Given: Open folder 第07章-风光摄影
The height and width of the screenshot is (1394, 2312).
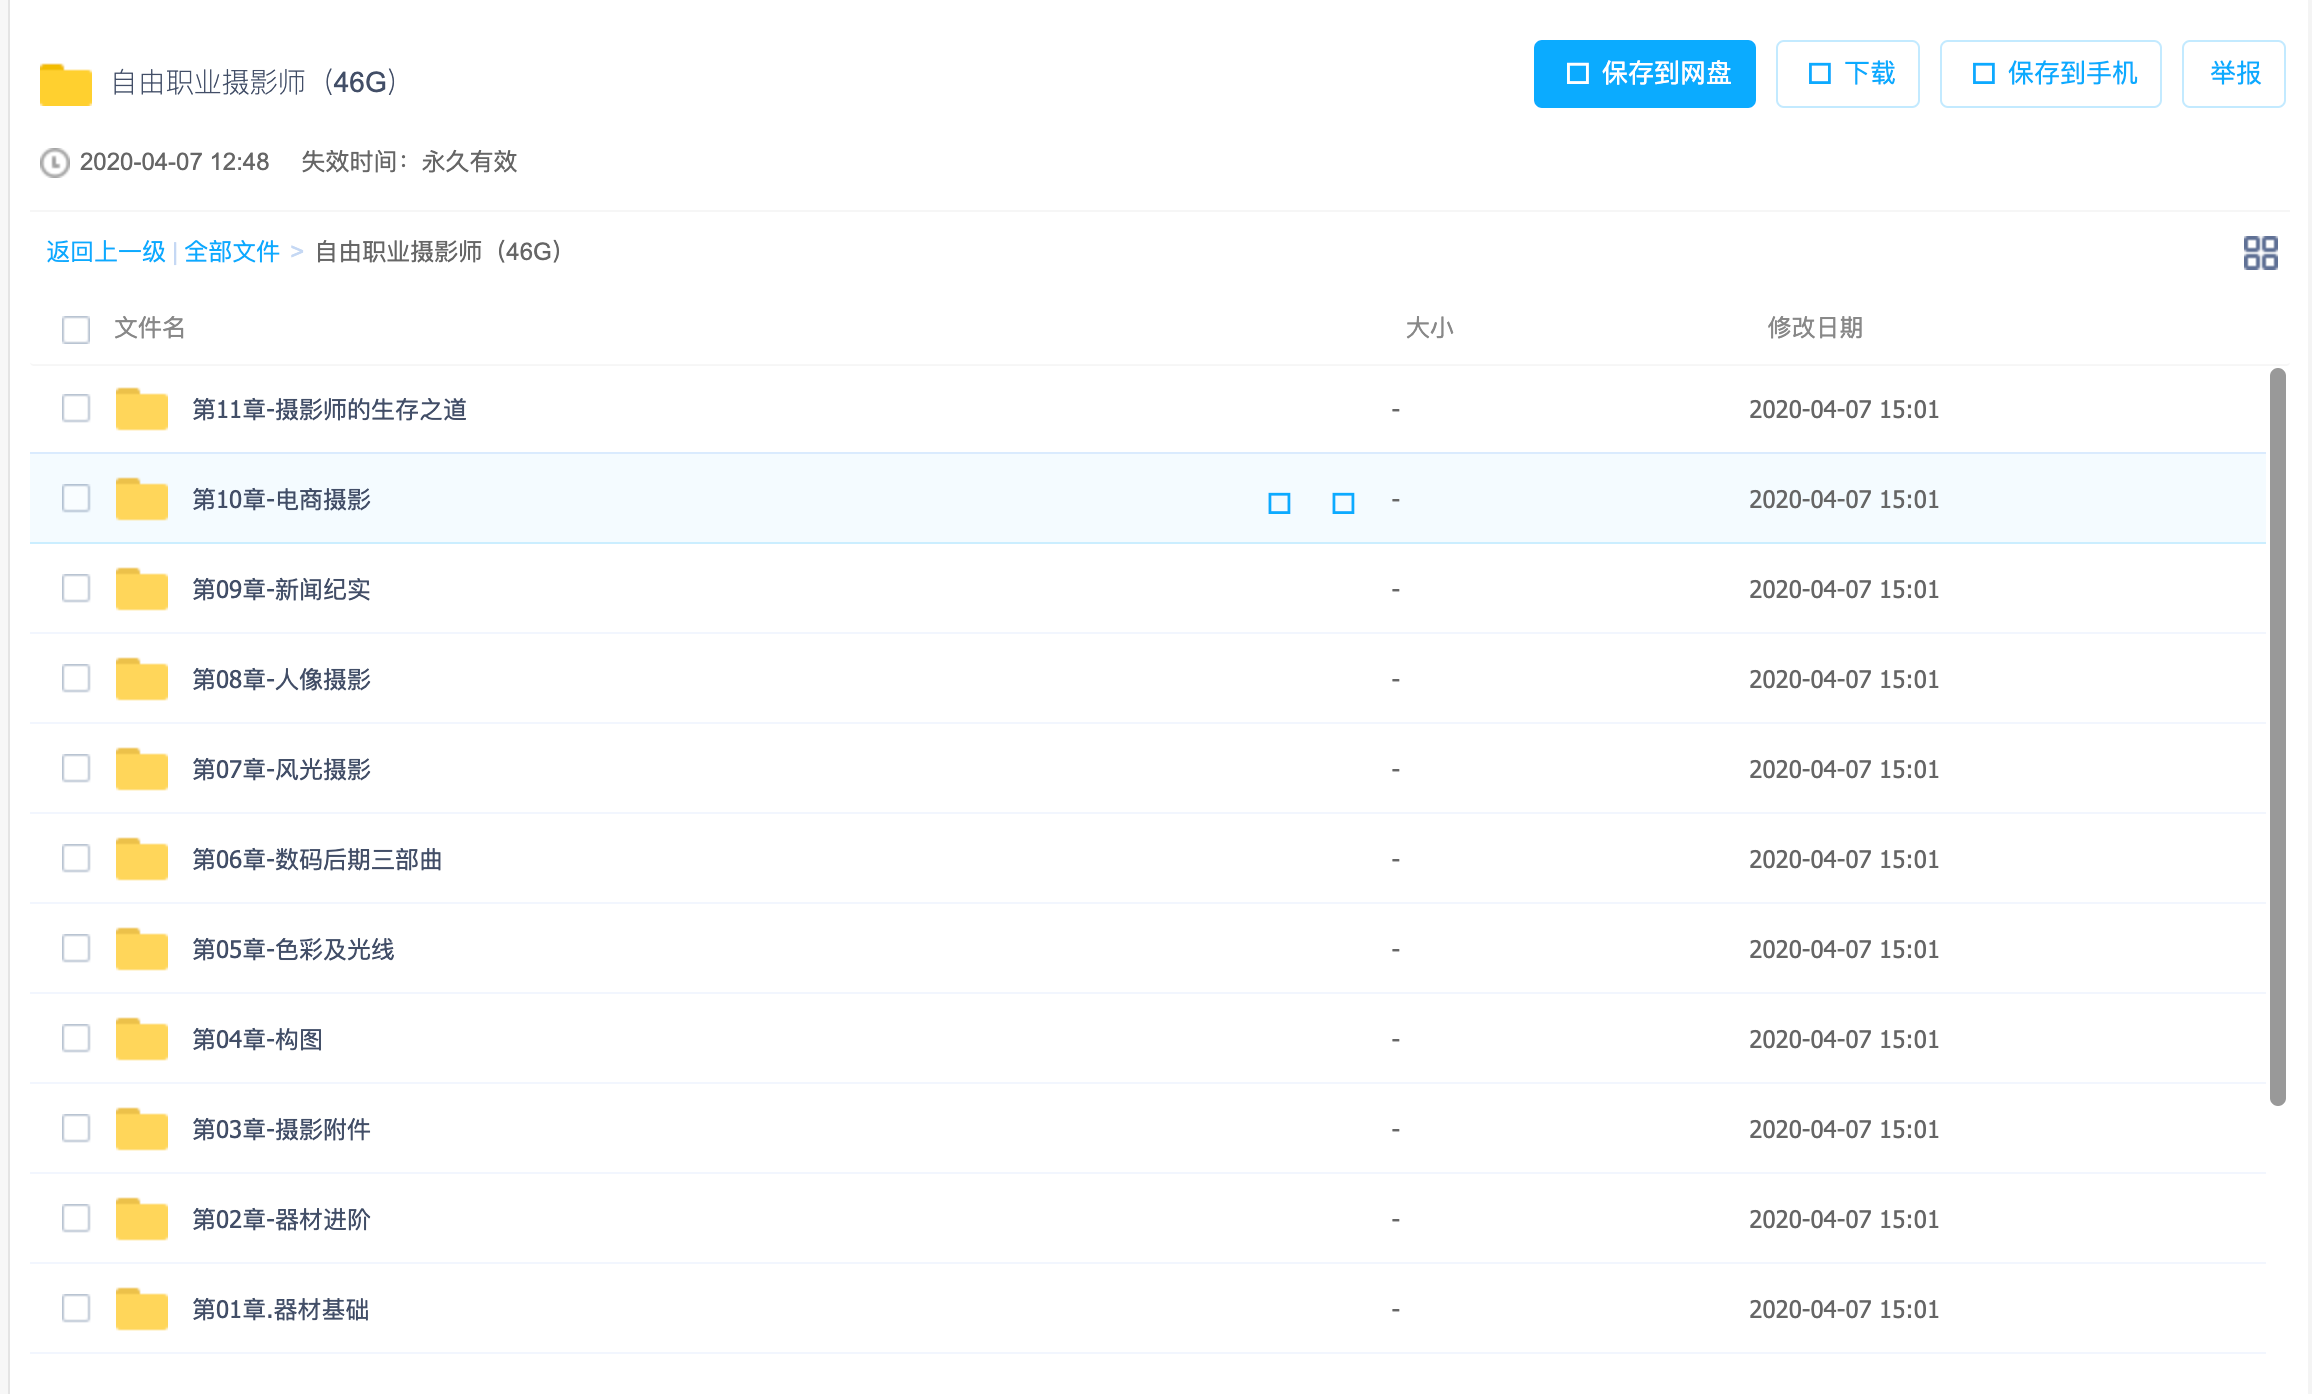Looking at the screenshot, I should pyautogui.click(x=281, y=769).
